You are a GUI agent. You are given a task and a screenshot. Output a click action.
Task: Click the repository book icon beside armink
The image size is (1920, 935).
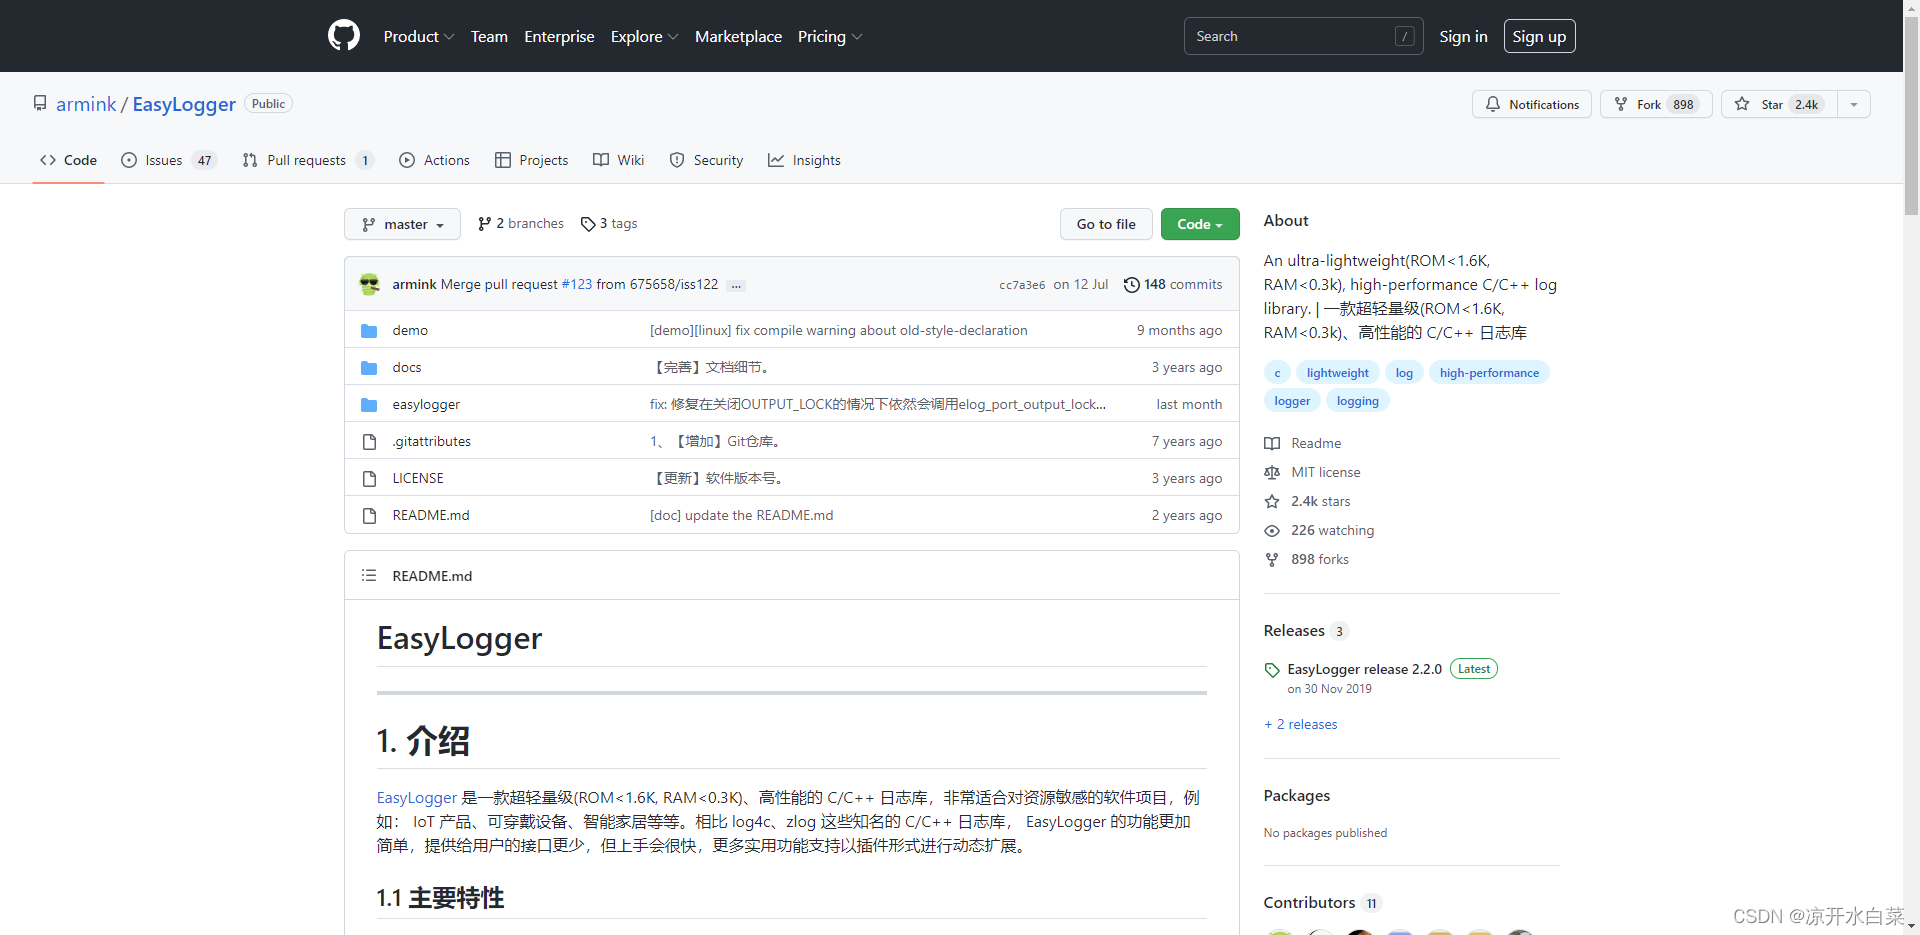click(40, 103)
